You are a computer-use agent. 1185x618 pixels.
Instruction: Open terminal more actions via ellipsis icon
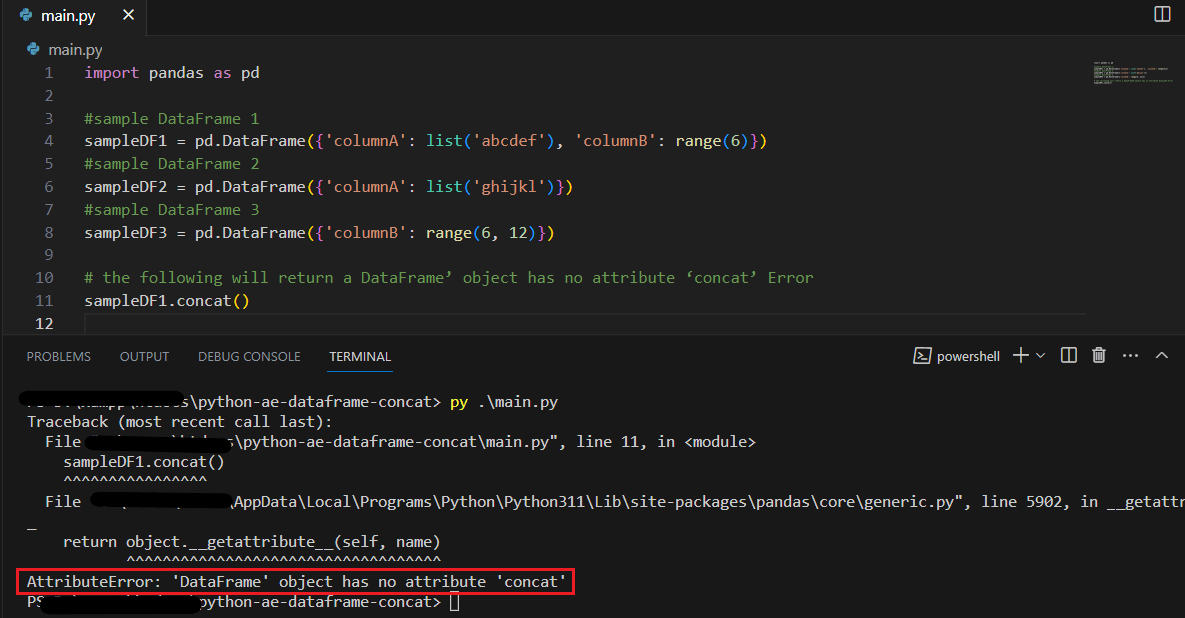coord(1130,355)
